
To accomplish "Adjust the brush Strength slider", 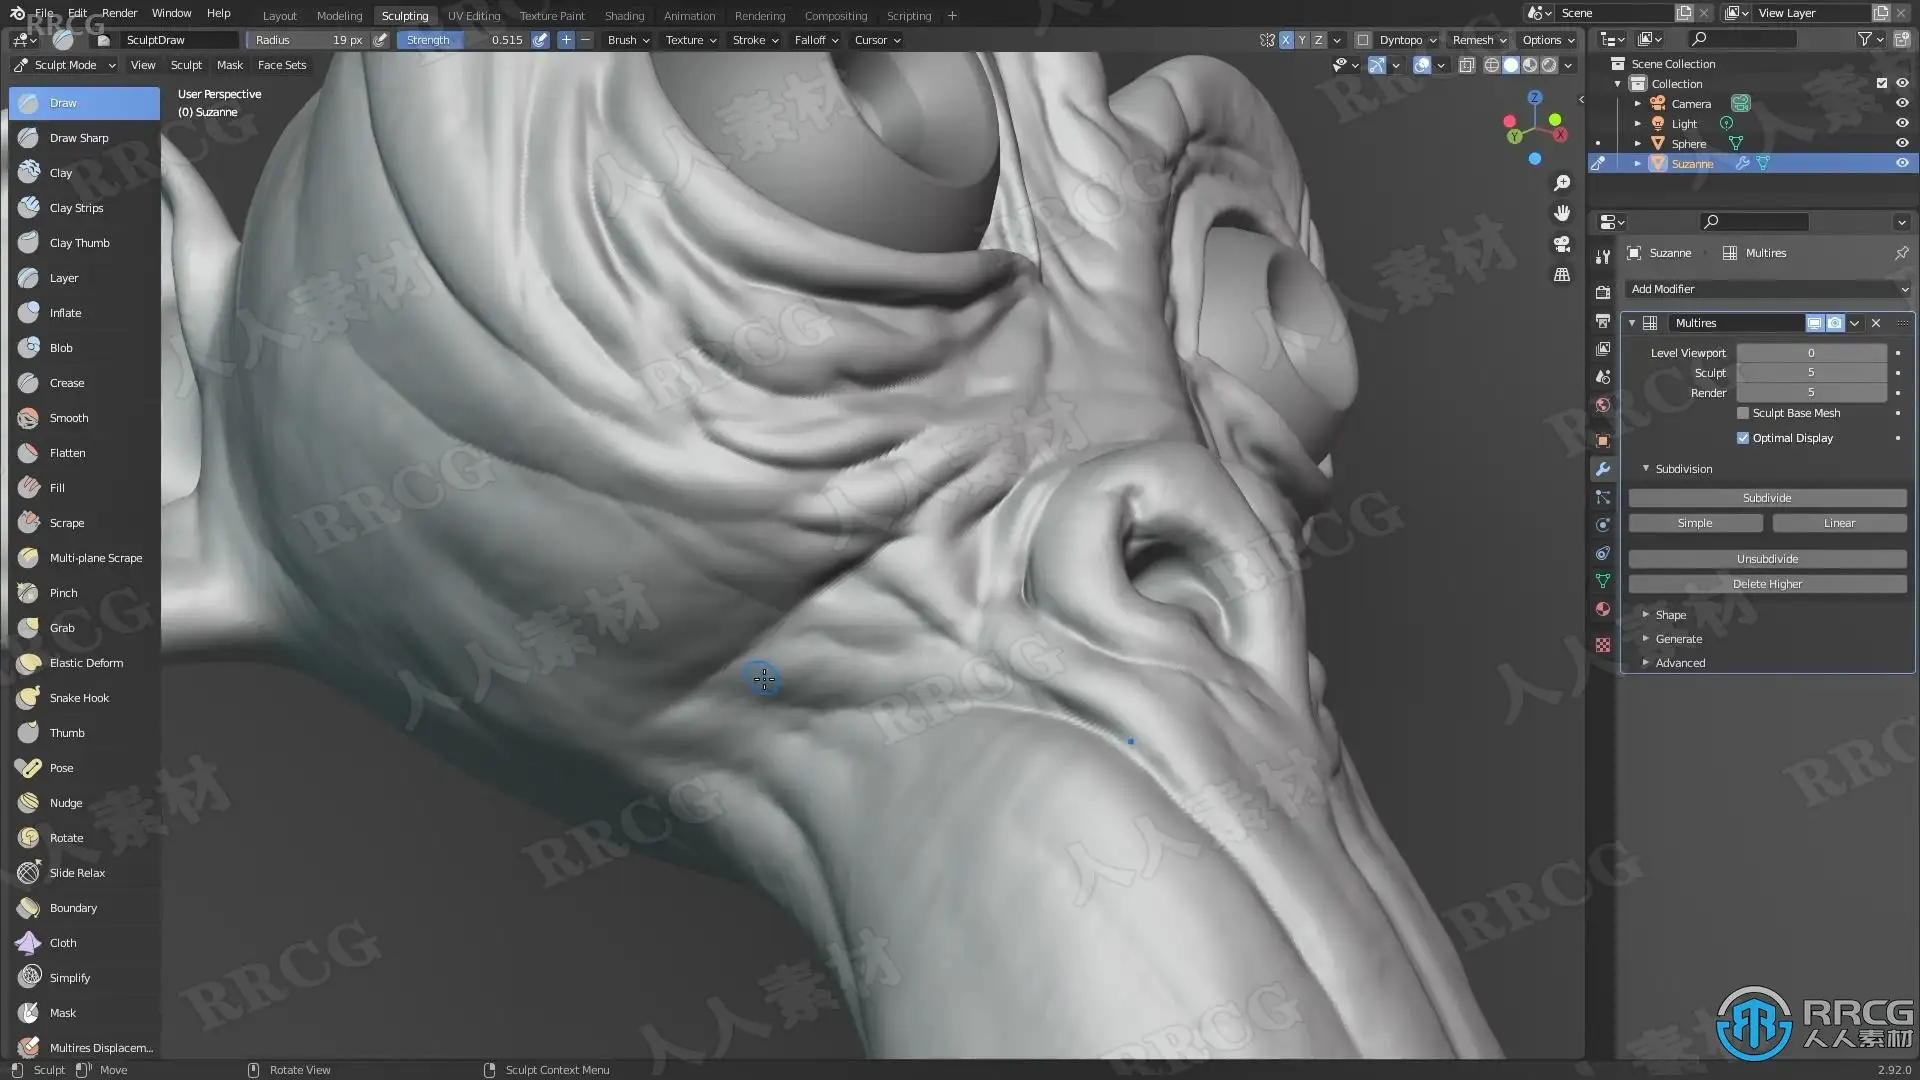I will (463, 40).
